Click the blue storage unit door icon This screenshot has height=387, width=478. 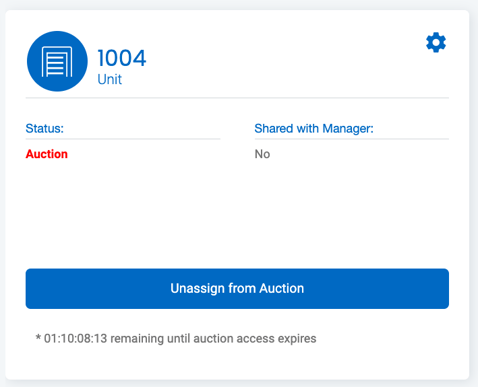coord(57,61)
